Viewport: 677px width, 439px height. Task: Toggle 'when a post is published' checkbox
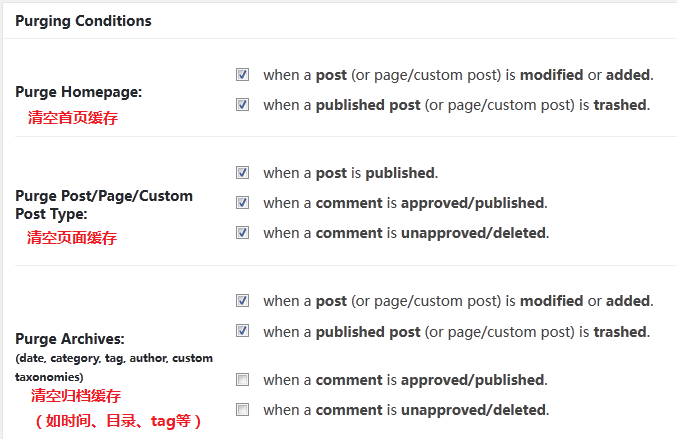pyautogui.click(x=243, y=172)
